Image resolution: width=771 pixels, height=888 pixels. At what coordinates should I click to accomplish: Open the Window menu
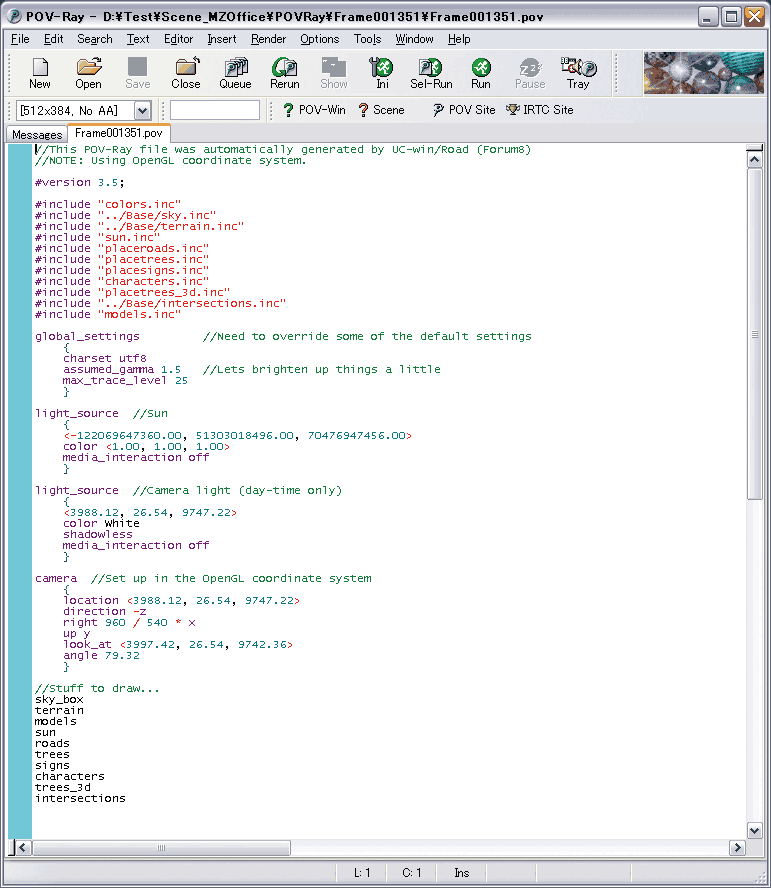click(x=414, y=39)
